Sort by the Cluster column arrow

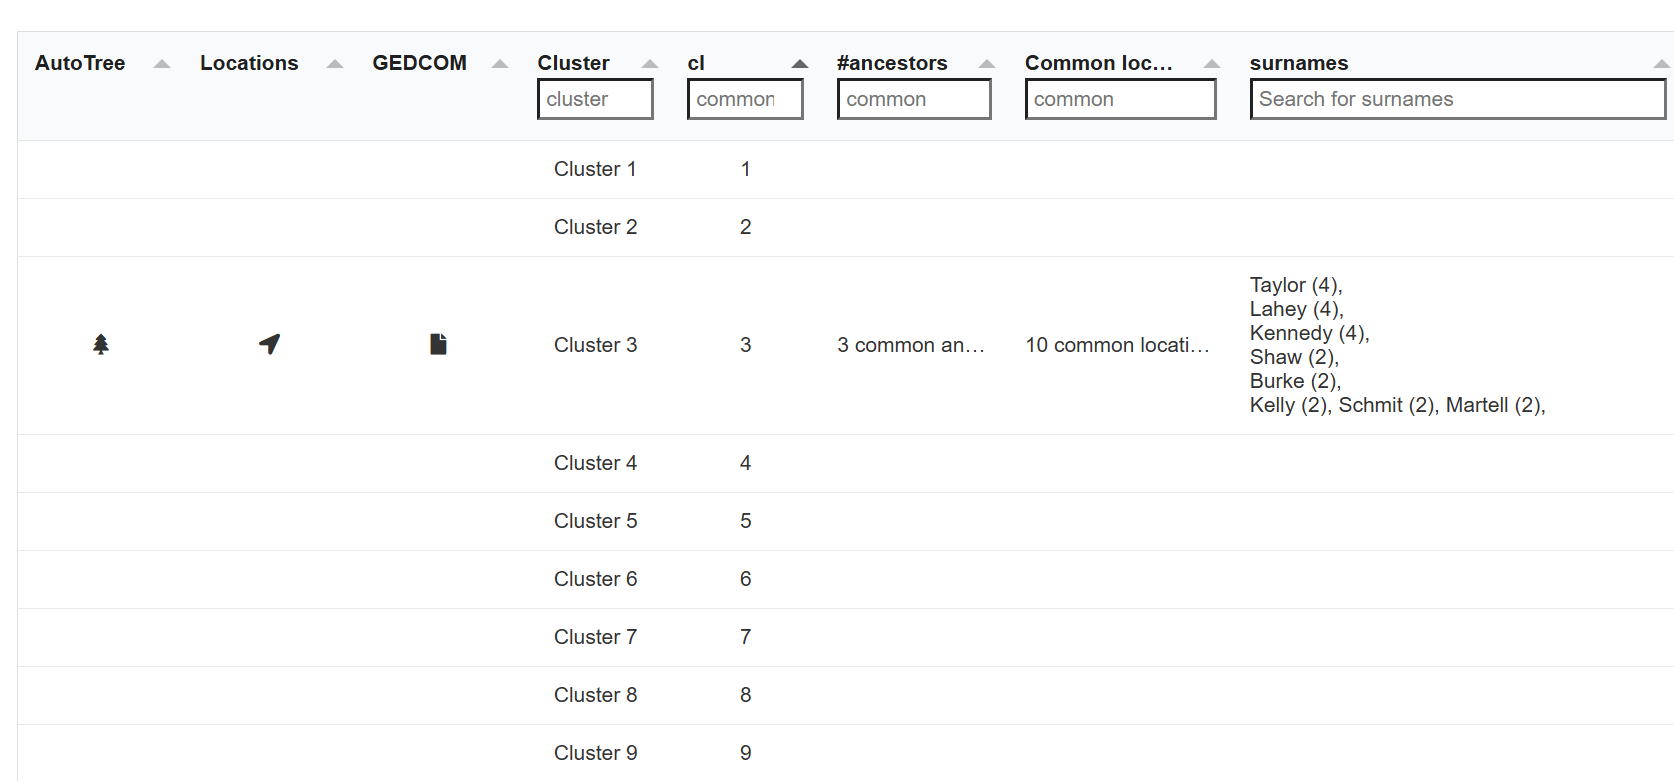pyautogui.click(x=650, y=64)
